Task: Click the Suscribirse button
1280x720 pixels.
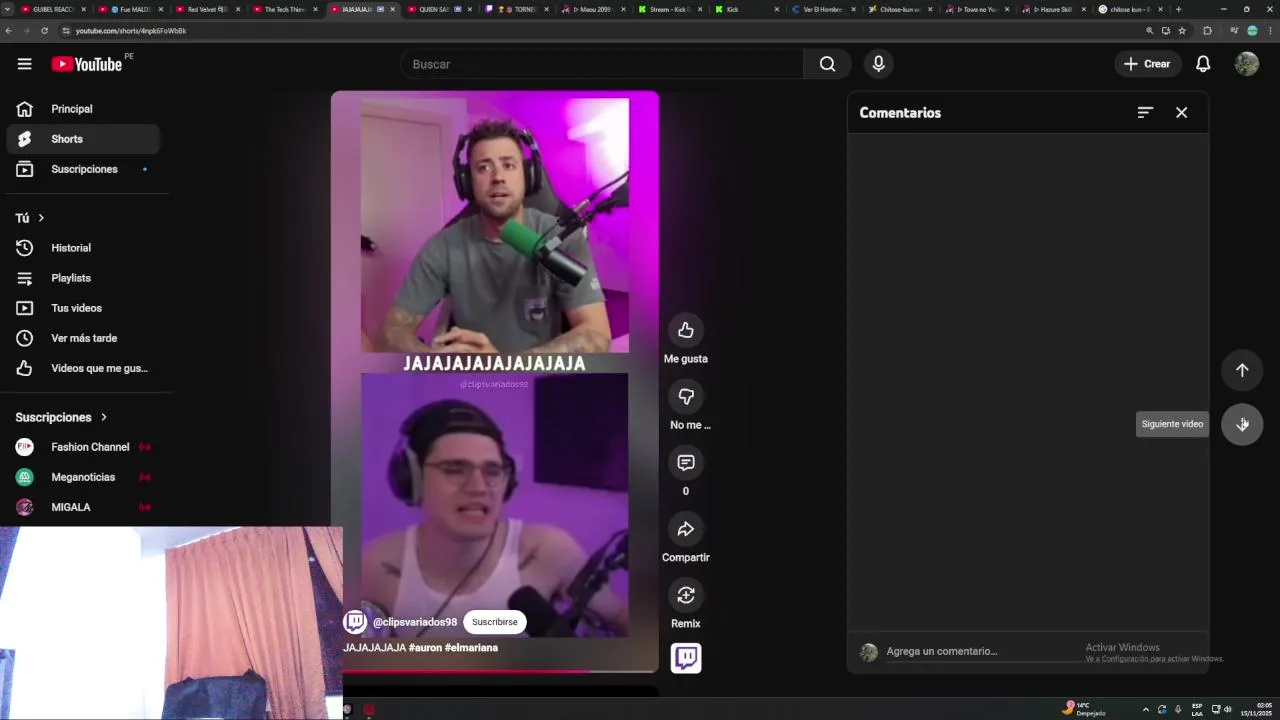Action: 494,622
